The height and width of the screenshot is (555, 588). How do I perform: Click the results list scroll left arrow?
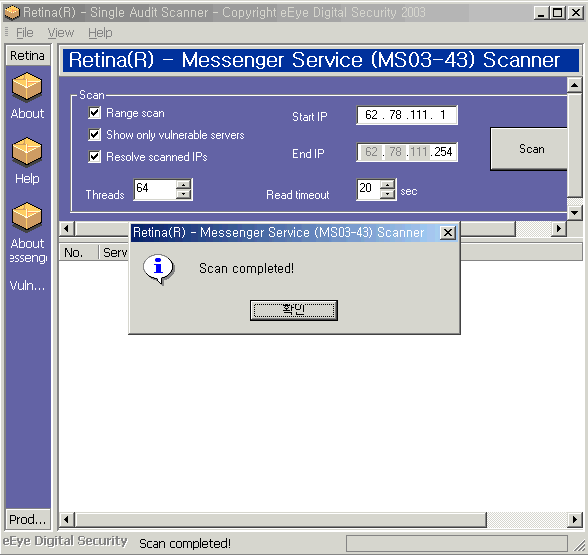(67, 520)
